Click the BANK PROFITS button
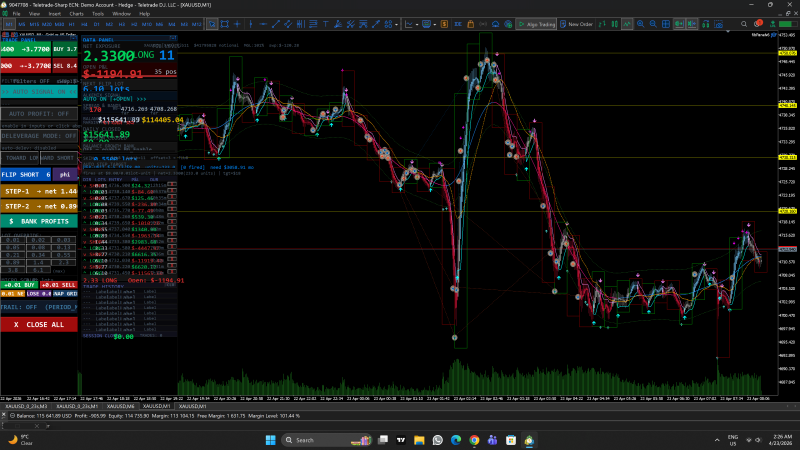800x450 pixels. (x=39, y=221)
